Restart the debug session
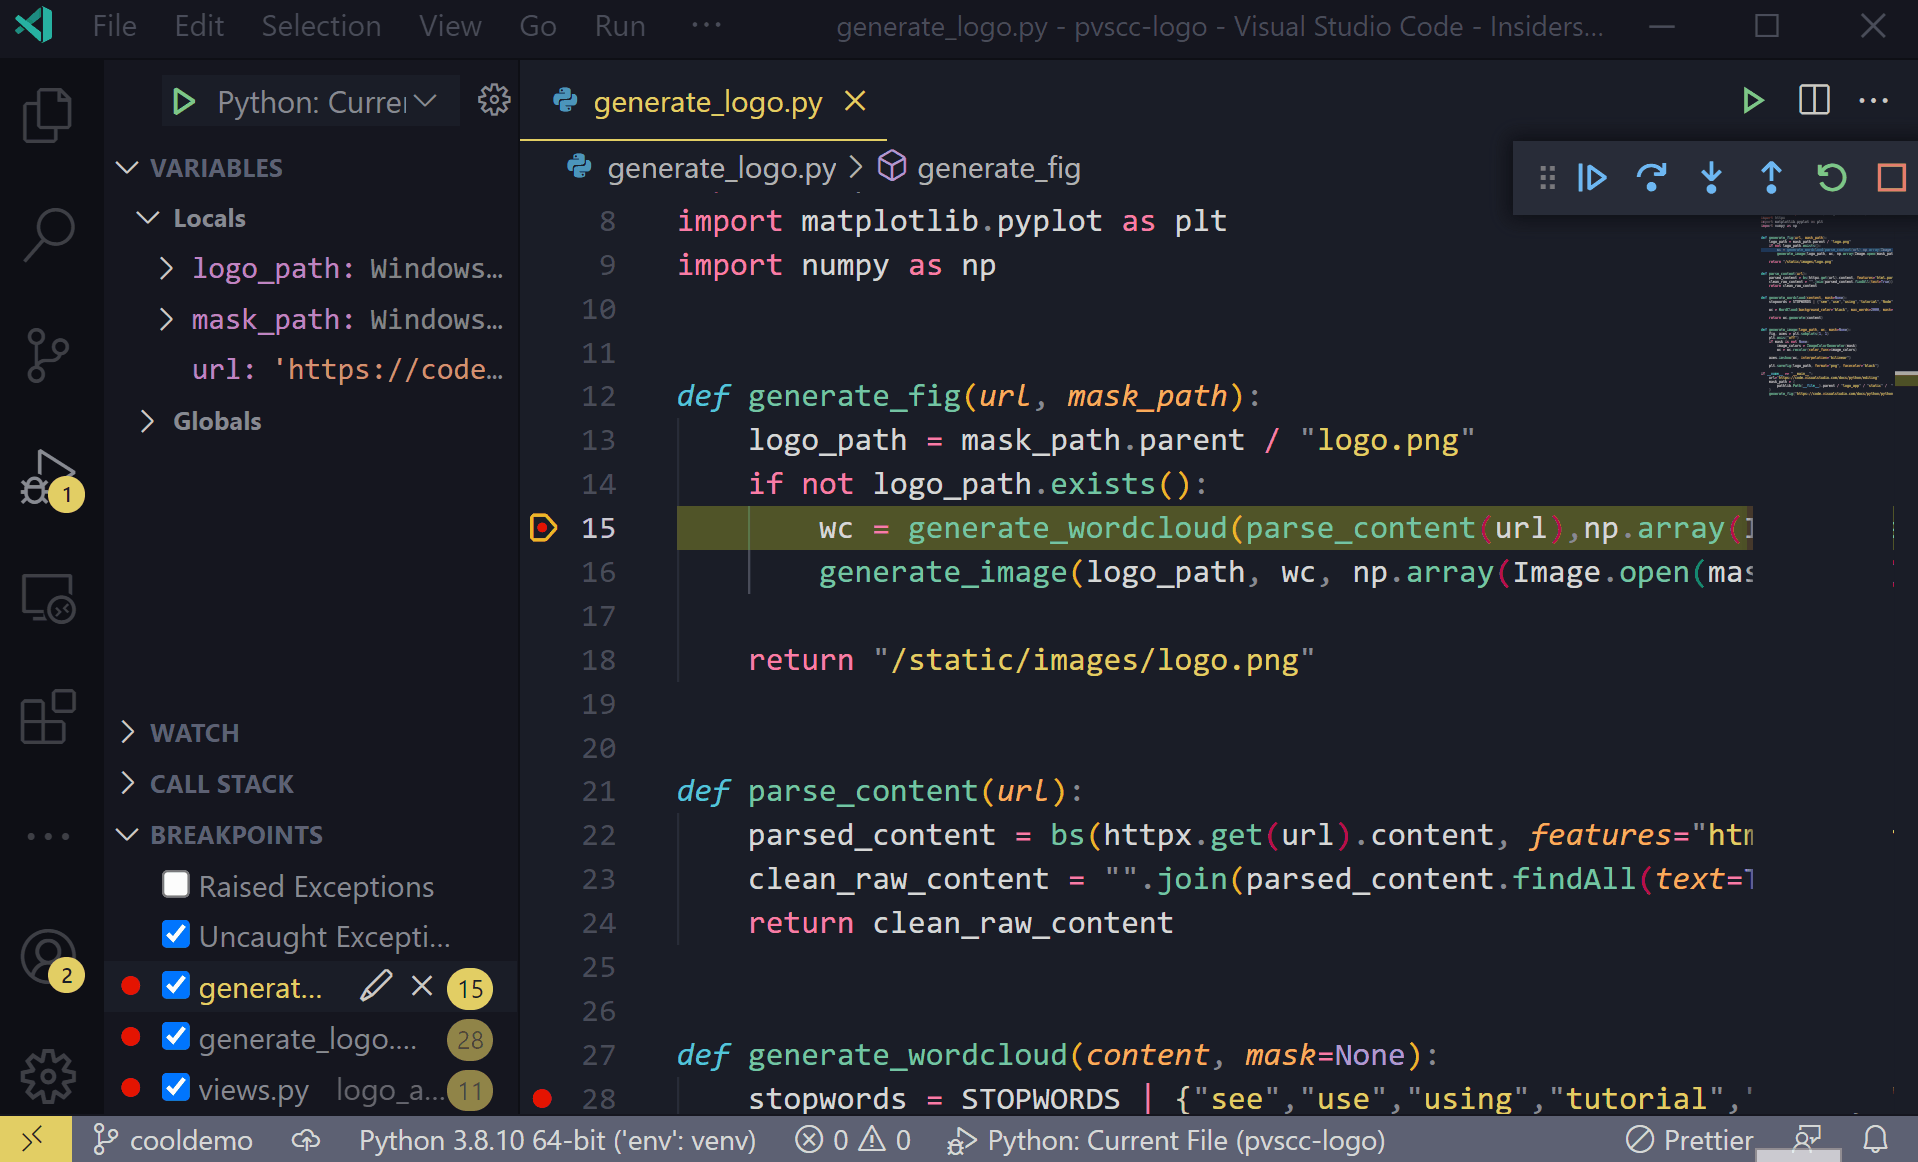The height and width of the screenshot is (1162, 1918). pos(1830,178)
